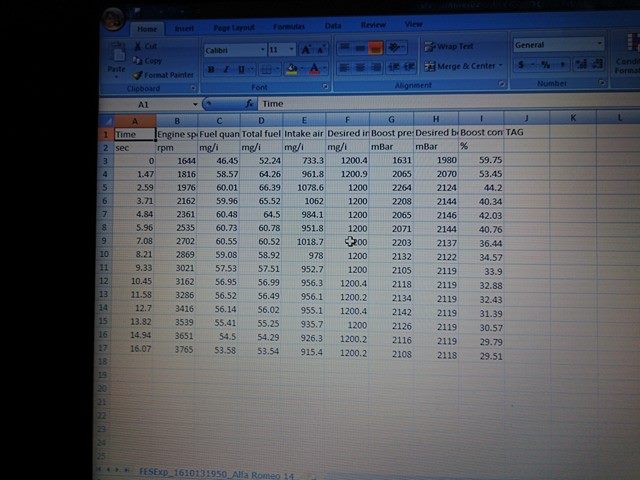The width and height of the screenshot is (640, 480).
Task: Open Clipboard group dialog launcher
Action: coord(193,88)
